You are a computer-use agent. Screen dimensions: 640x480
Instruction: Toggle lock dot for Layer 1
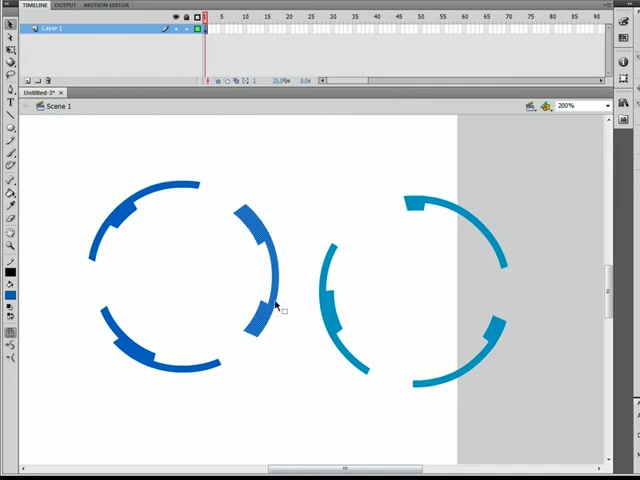tap(187, 29)
